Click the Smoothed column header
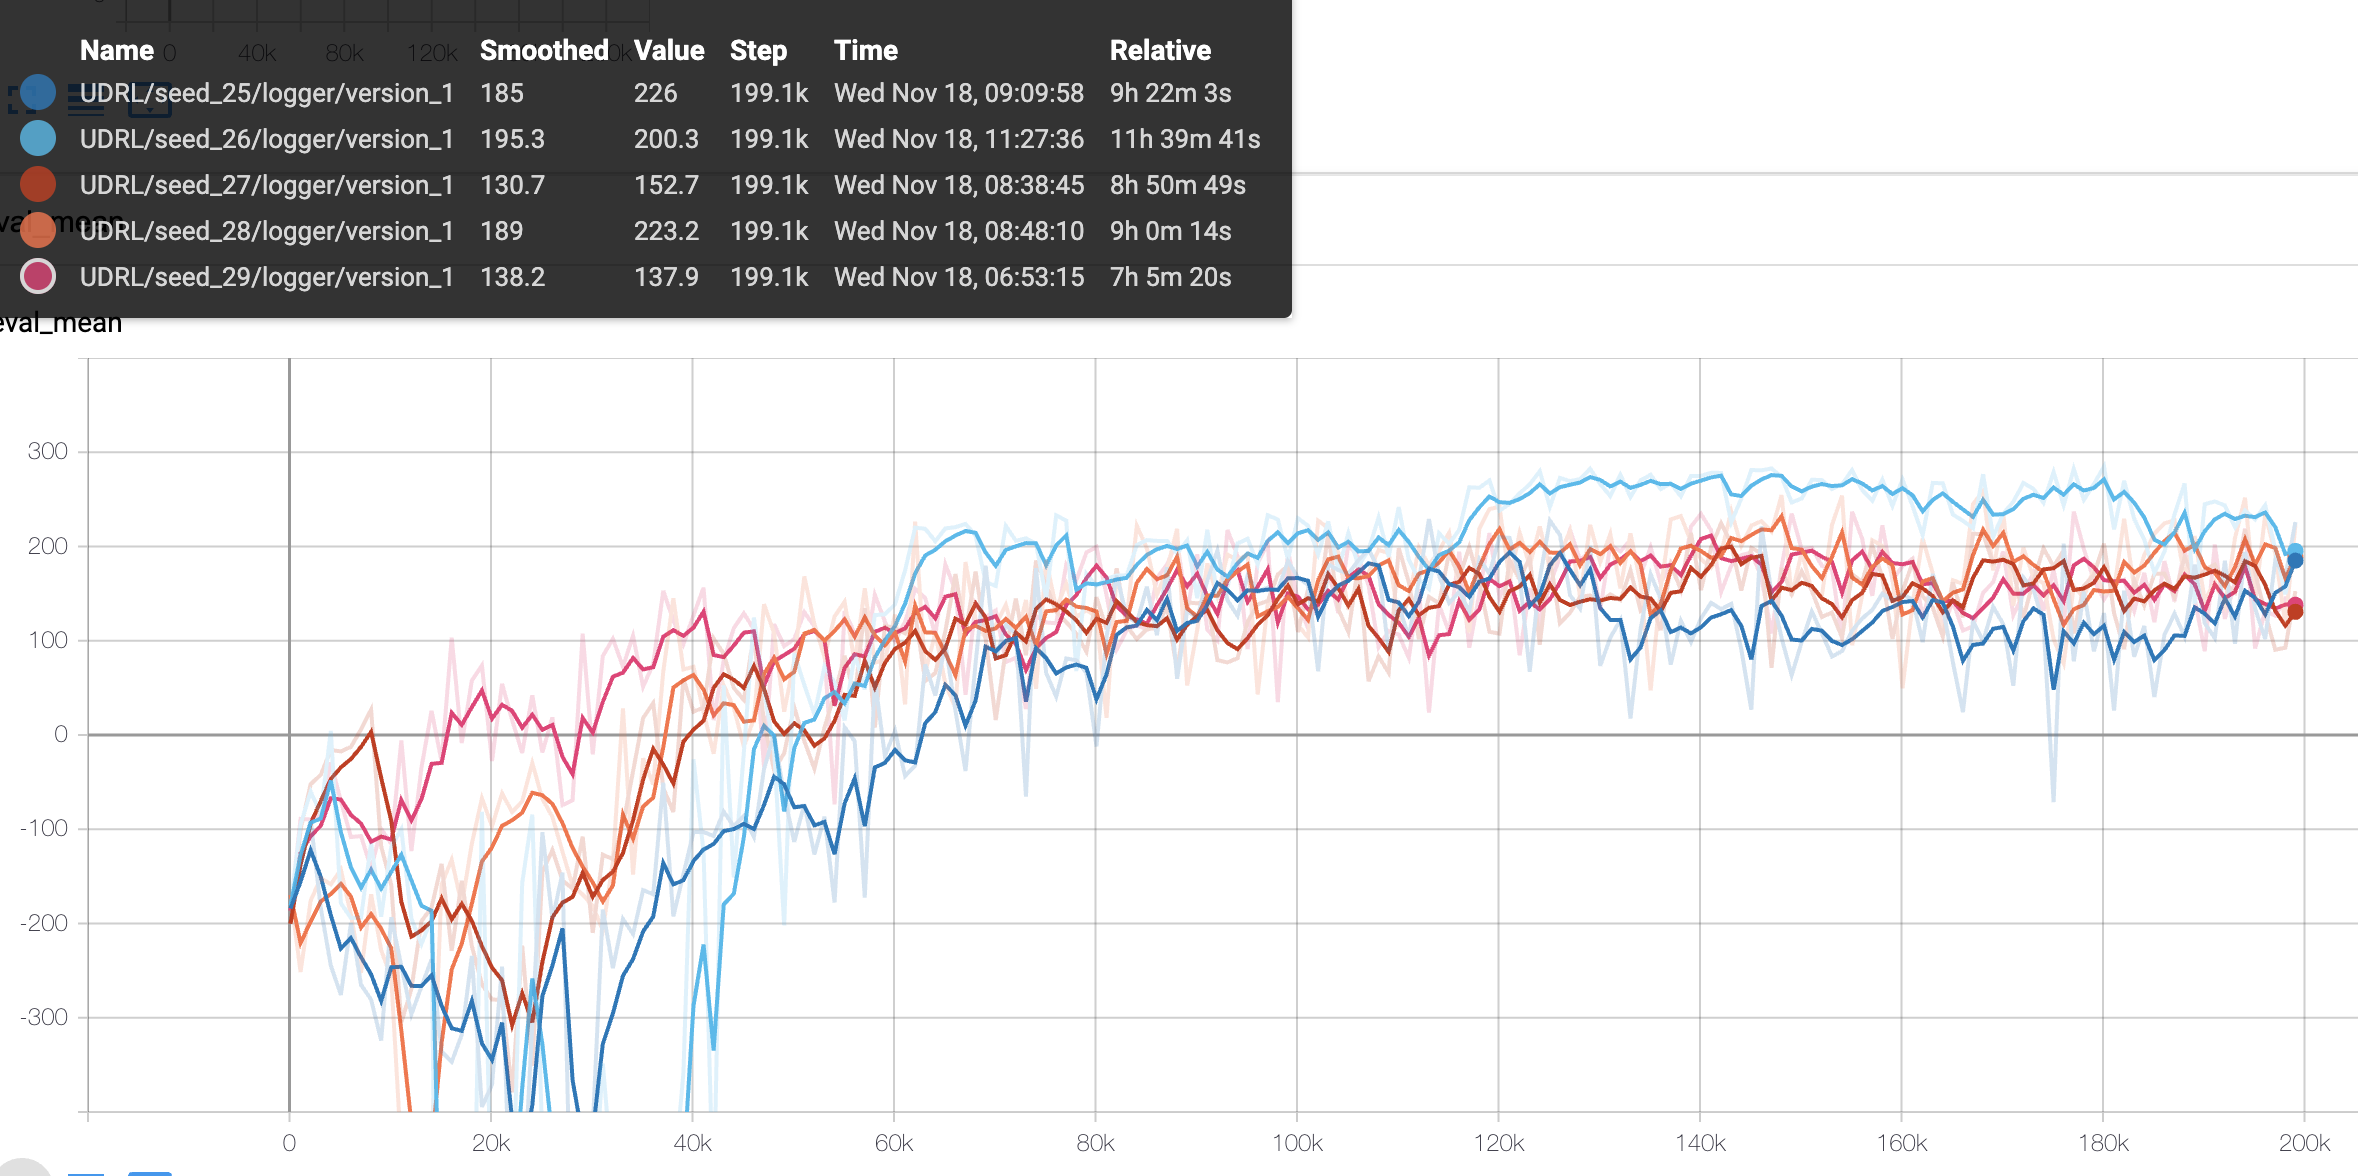Viewport: 2358px width, 1176px height. (543, 50)
